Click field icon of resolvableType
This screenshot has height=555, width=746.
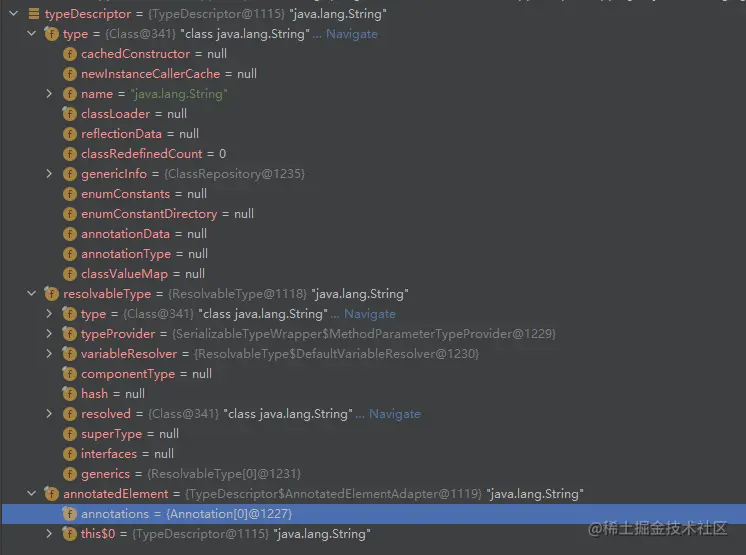[51, 293]
